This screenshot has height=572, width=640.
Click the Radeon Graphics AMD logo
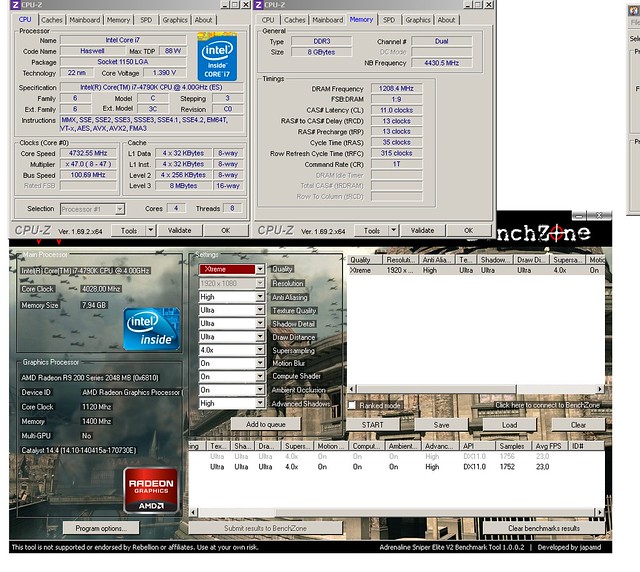coord(151,490)
